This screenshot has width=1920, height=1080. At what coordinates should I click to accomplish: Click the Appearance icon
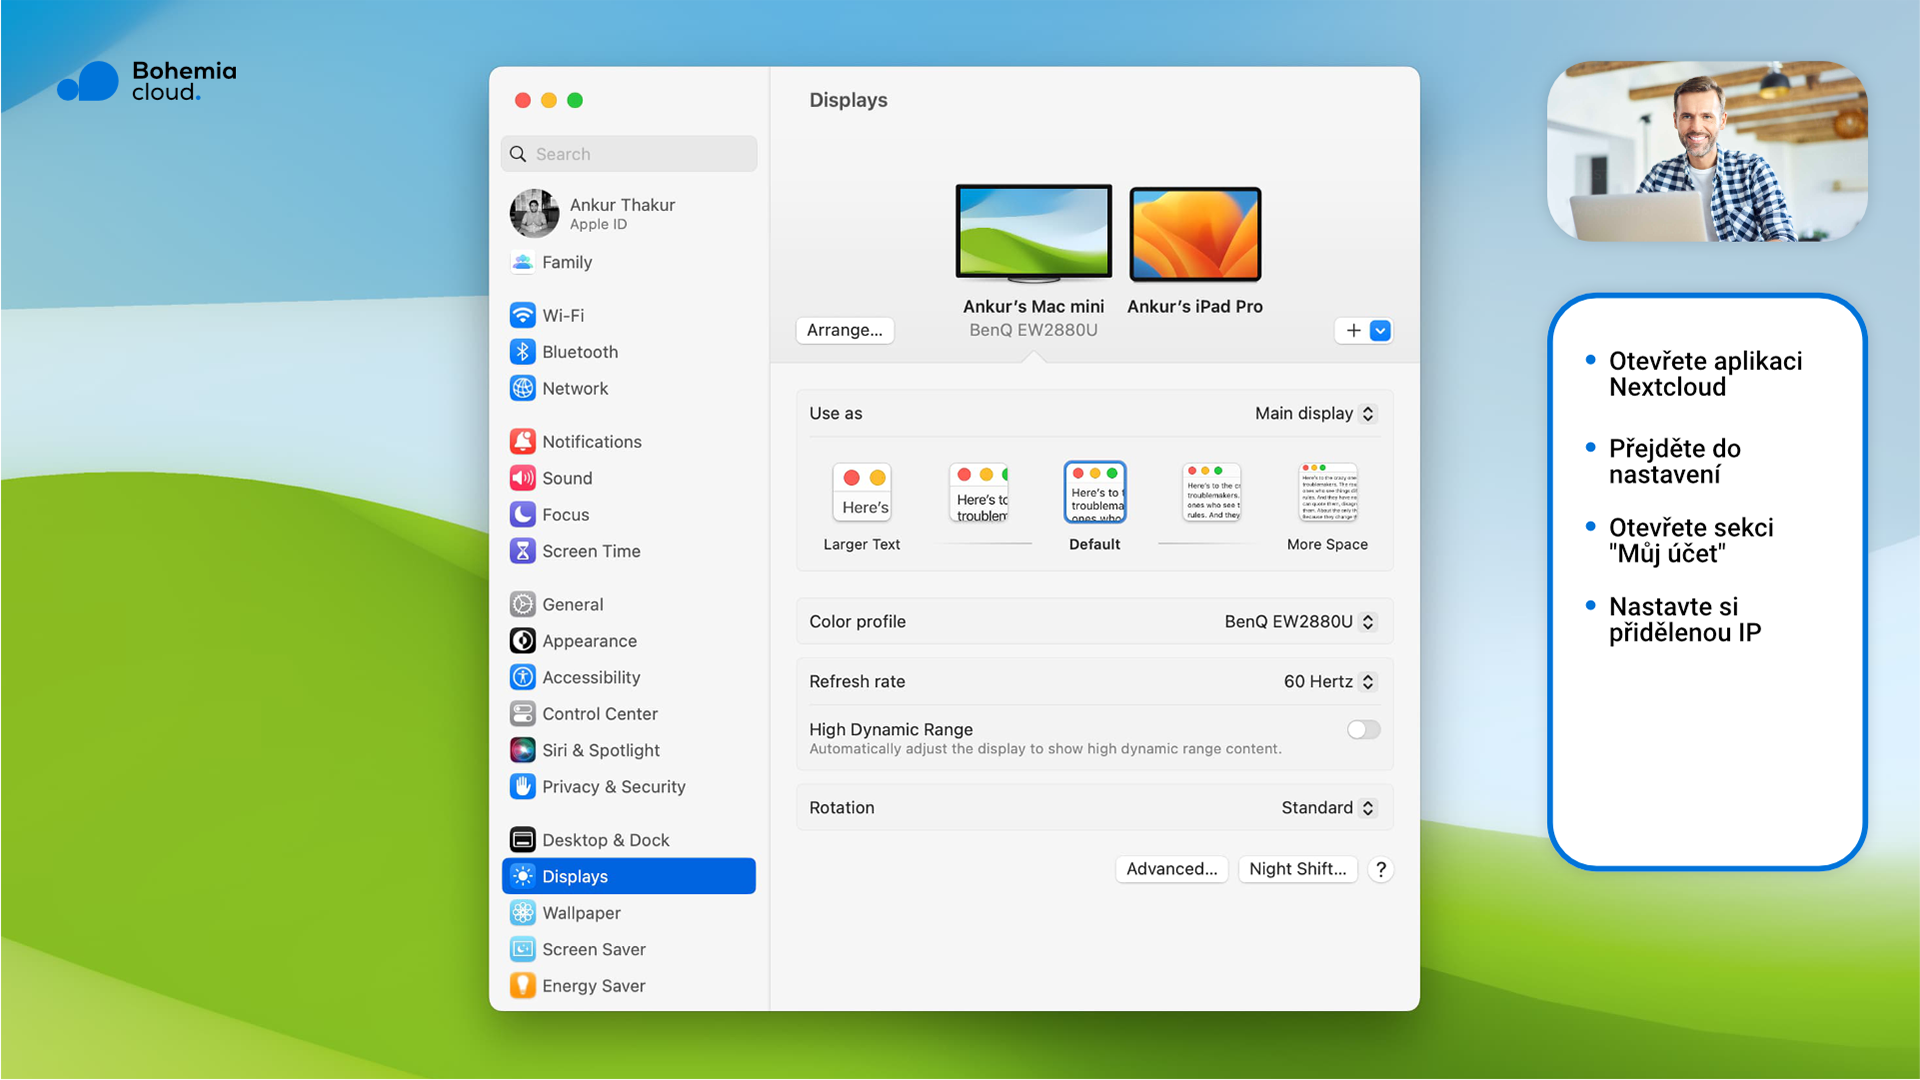point(522,640)
